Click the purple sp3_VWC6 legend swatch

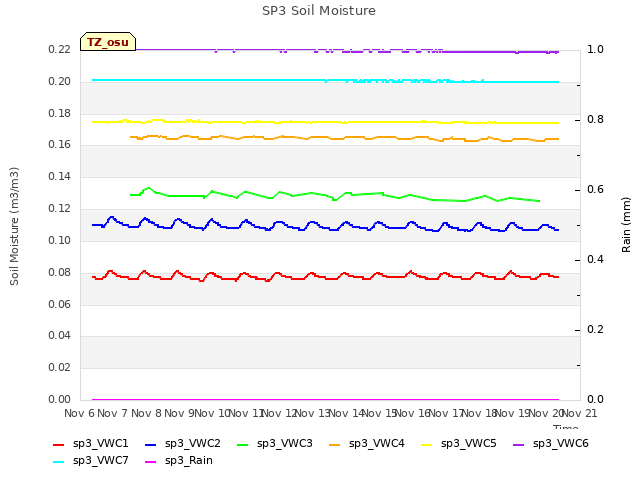click(x=519, y=444)
